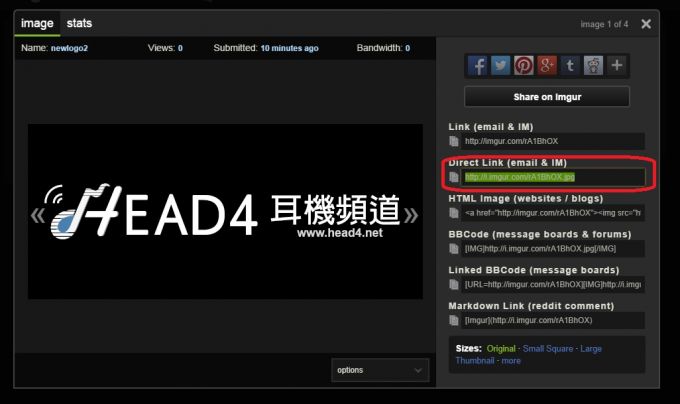Copy the Linked BBCode clipboard icon

[x=454, y=284]
